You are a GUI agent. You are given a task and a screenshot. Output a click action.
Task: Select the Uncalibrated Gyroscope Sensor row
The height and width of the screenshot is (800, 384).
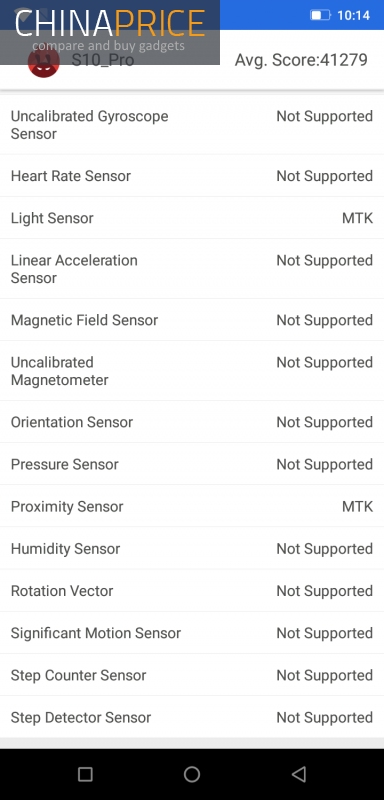[192, 124]
